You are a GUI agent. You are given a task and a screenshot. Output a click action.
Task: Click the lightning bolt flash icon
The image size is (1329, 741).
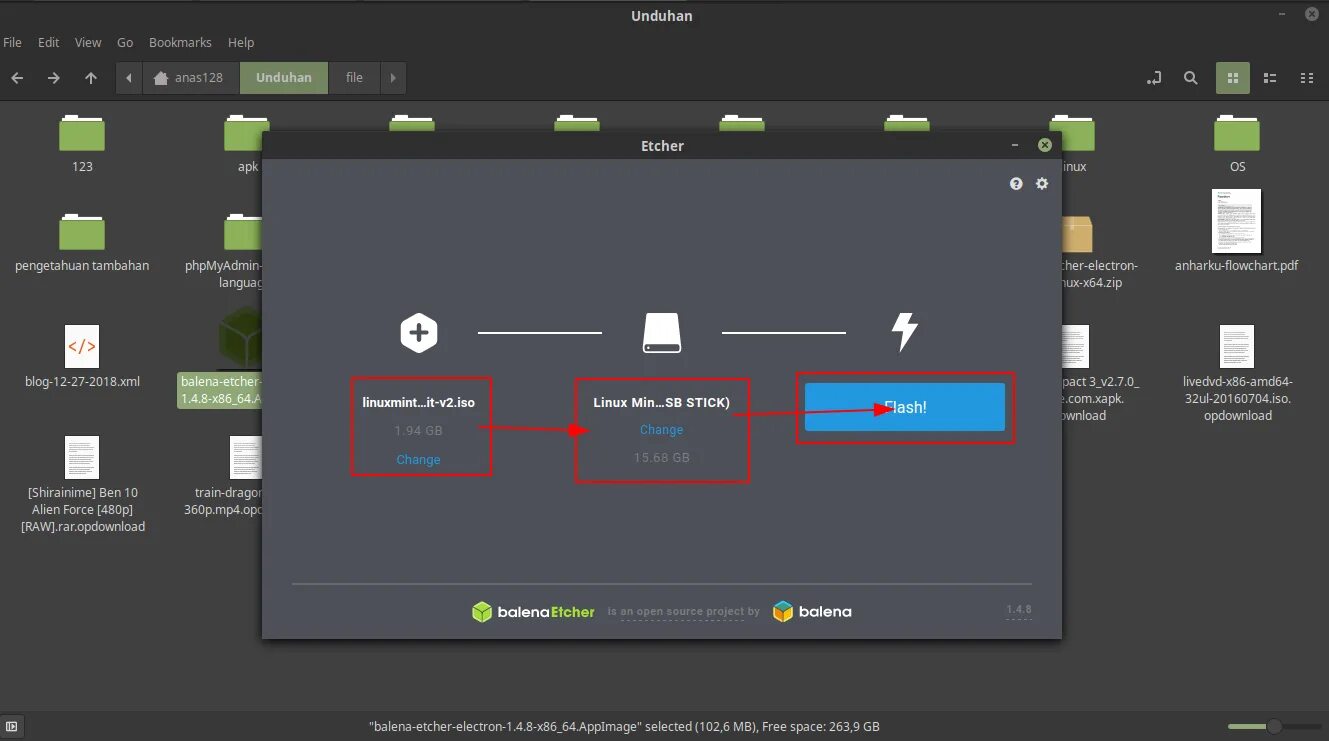pos(905,332)
